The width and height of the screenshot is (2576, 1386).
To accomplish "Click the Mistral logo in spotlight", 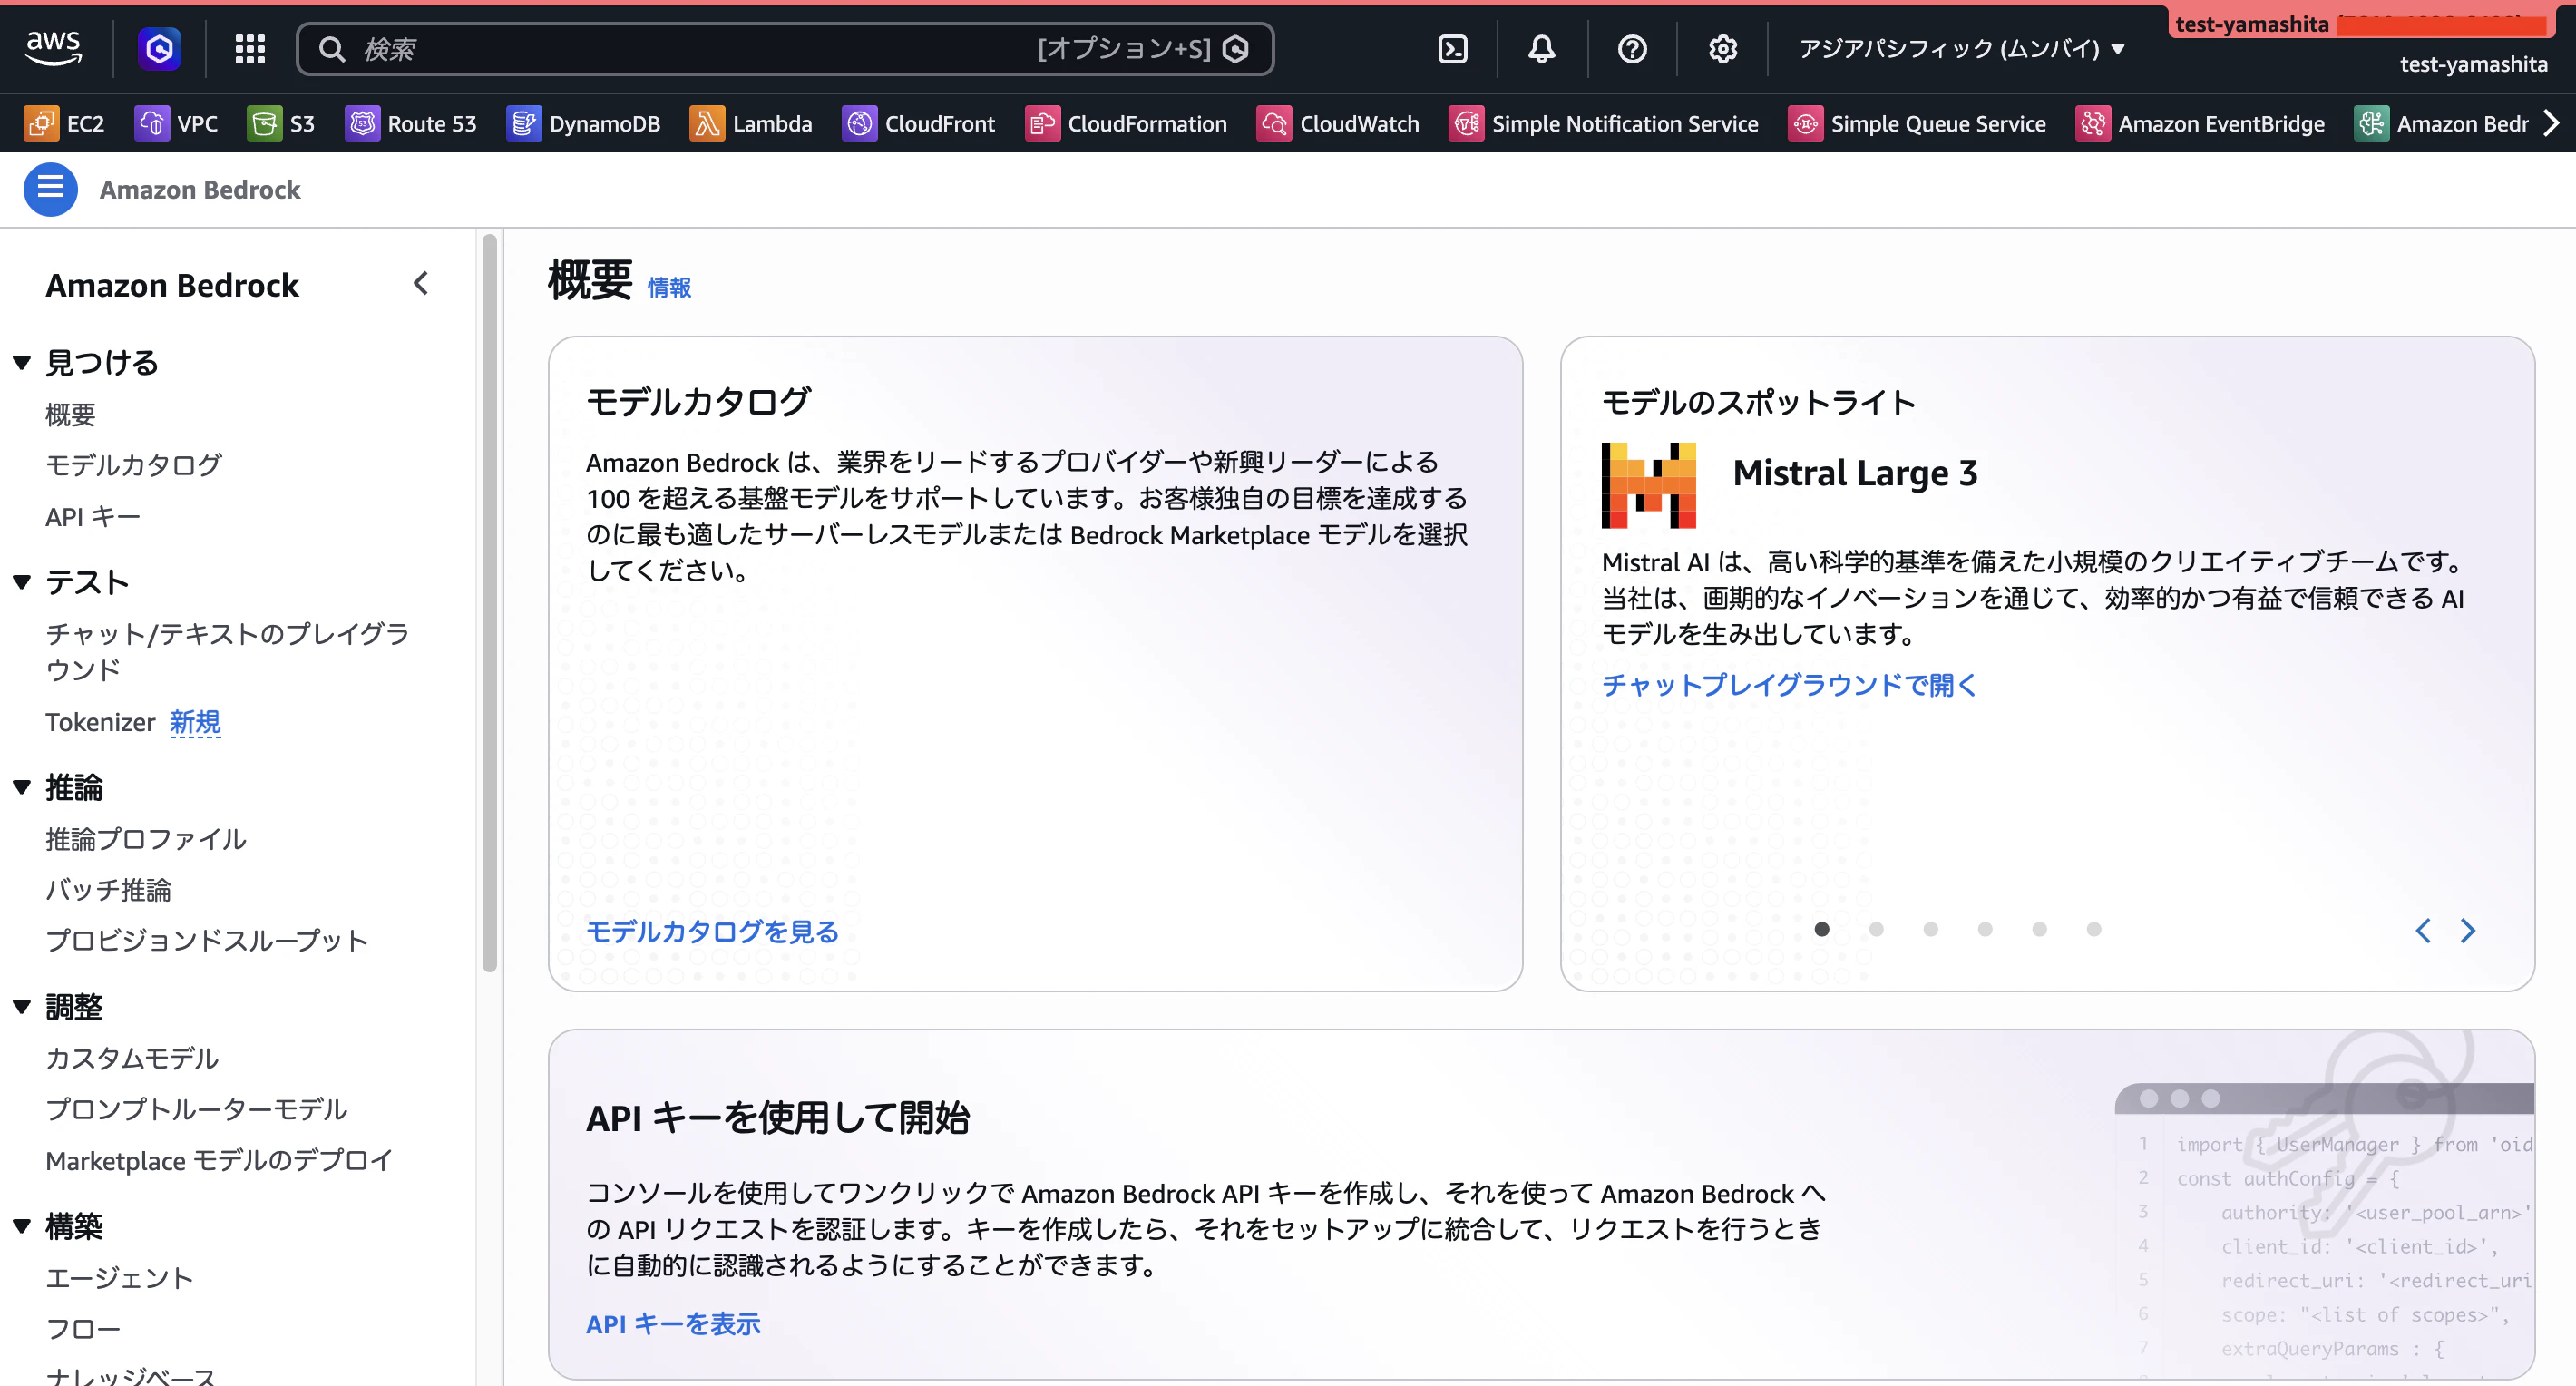I will click(1648, 485).
